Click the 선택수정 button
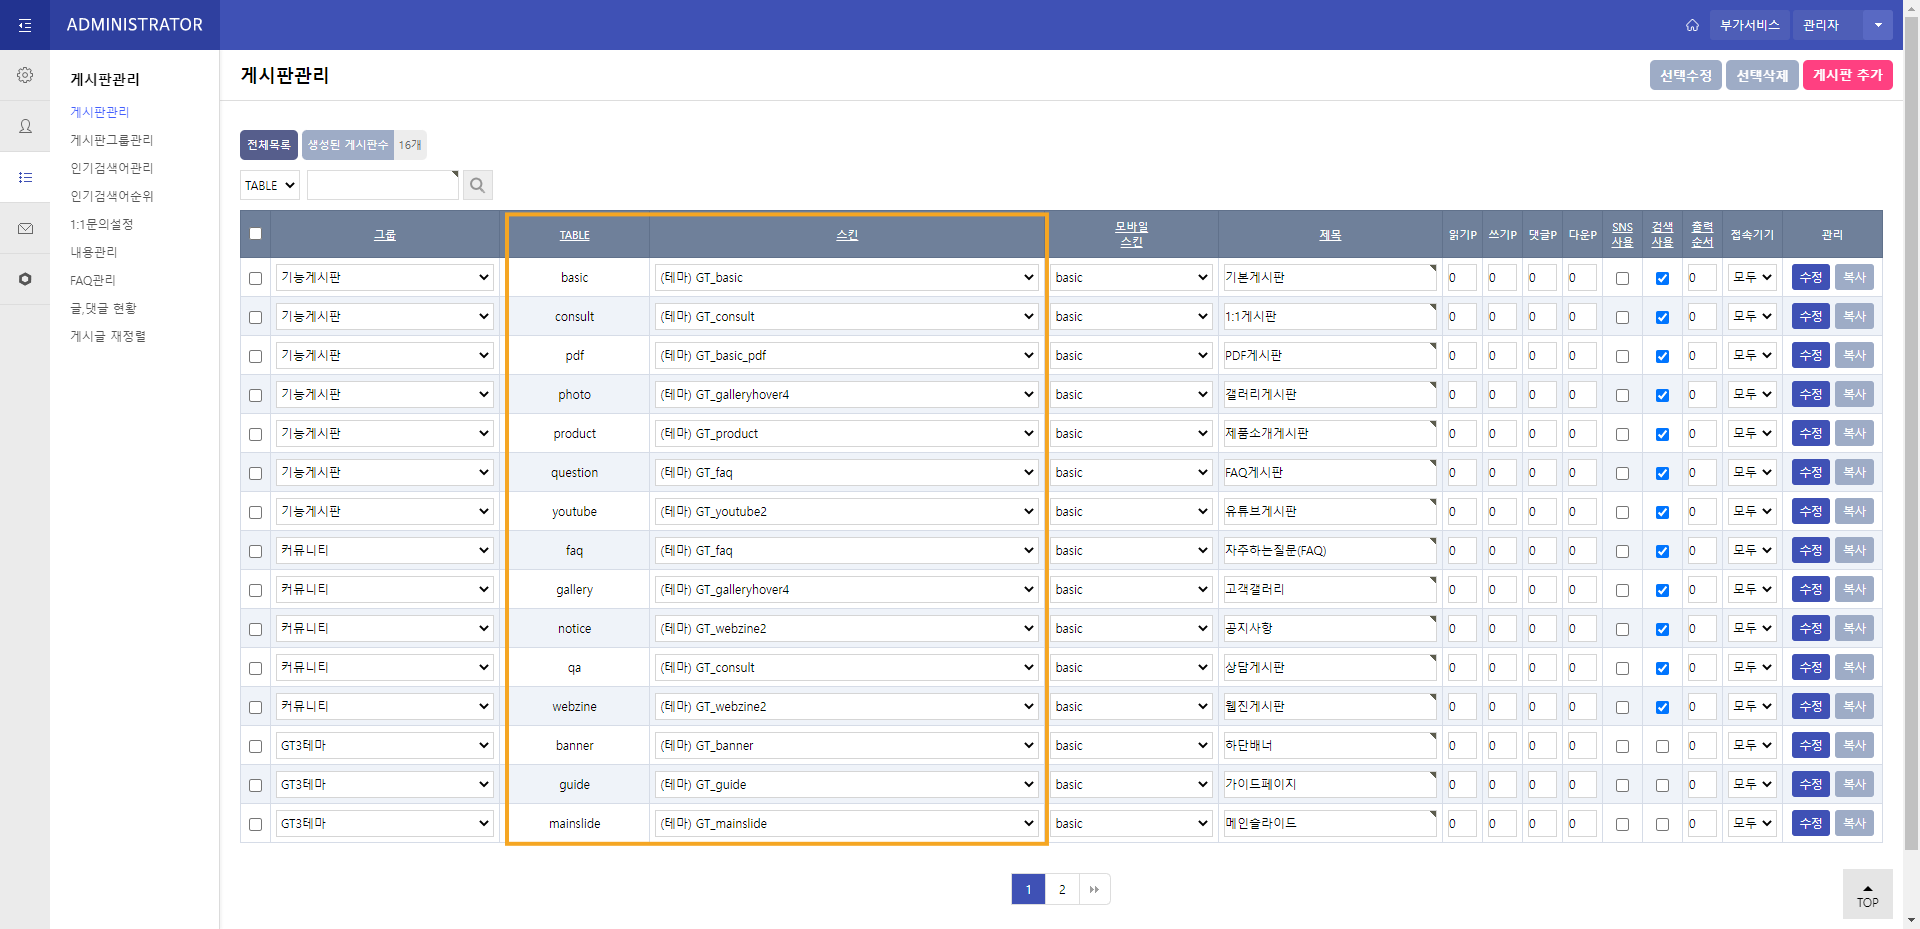 (x=1686, y=75)
